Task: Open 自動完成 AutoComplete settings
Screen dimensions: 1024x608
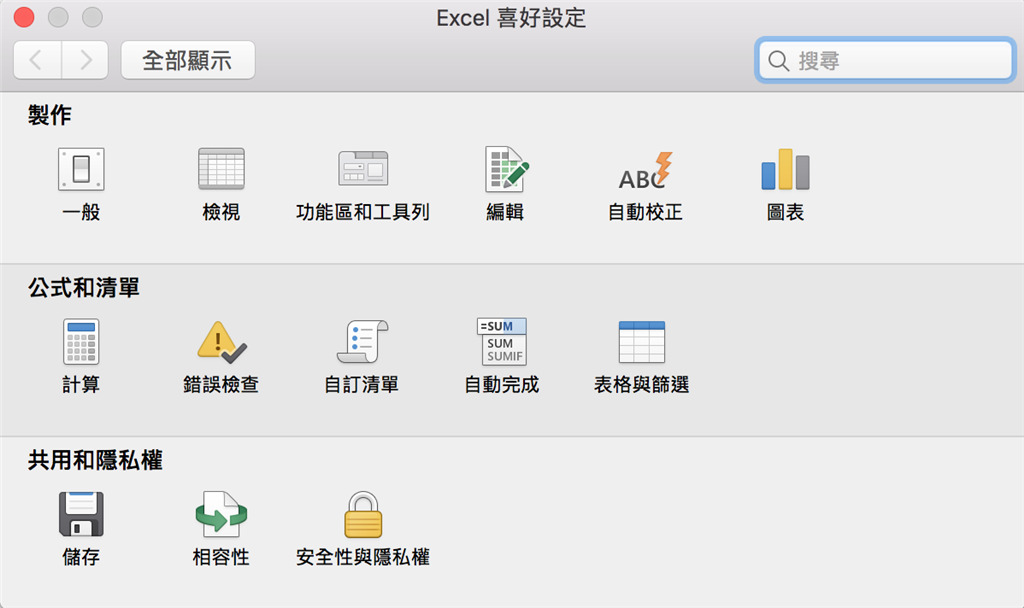Action: point(502,357)
